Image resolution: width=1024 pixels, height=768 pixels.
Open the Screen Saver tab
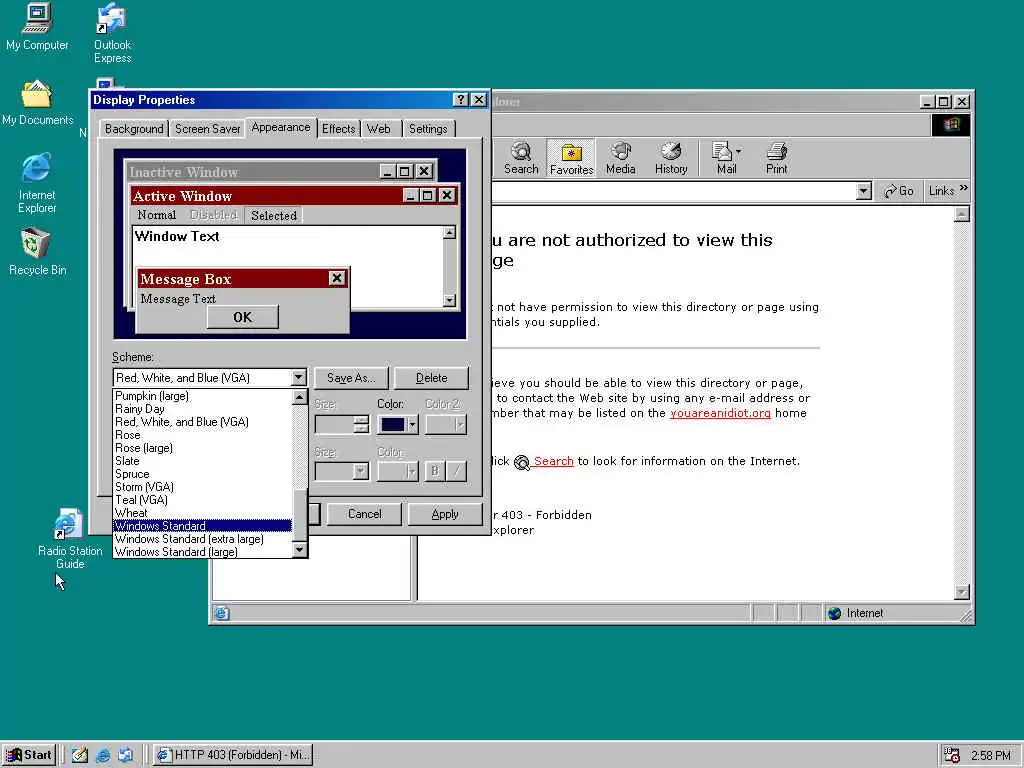[208, 129]
